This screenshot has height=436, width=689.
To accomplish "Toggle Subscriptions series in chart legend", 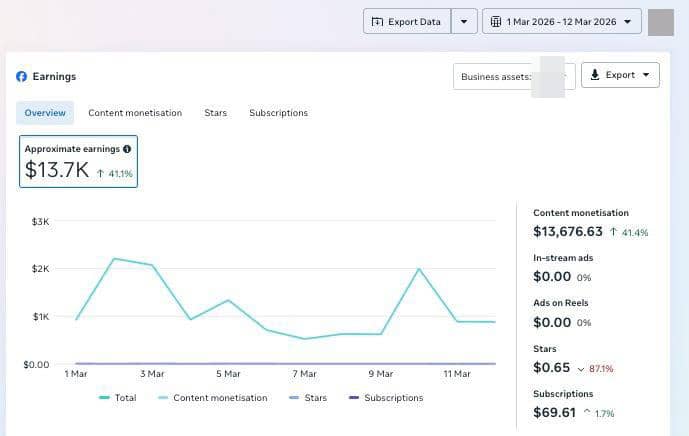I will coord(385,398).
